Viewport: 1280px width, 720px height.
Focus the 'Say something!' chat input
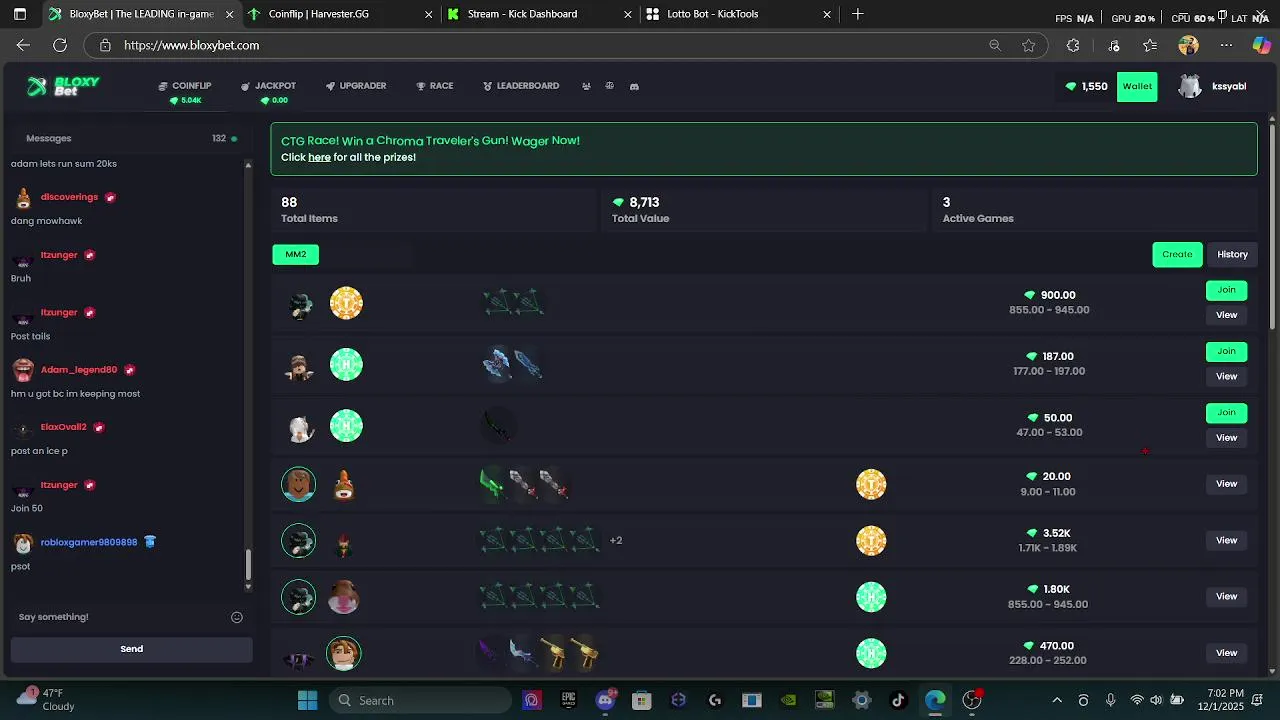coord(120,617)
